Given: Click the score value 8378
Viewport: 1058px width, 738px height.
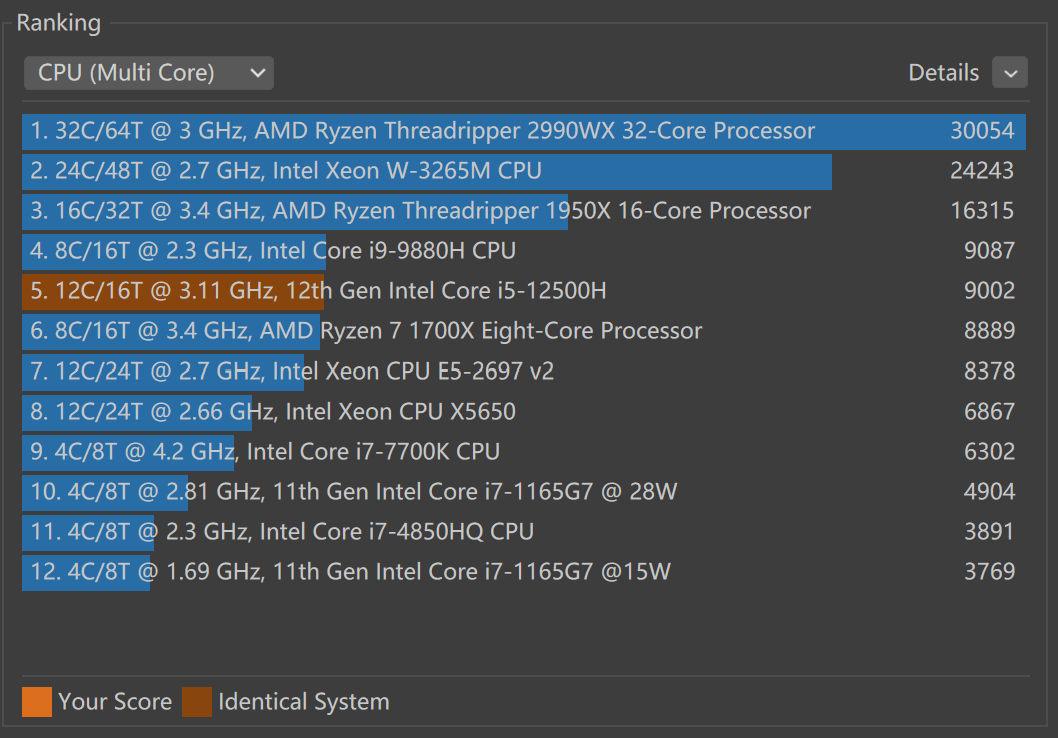Looking at the screenshot, I should [x=989, y=372].
